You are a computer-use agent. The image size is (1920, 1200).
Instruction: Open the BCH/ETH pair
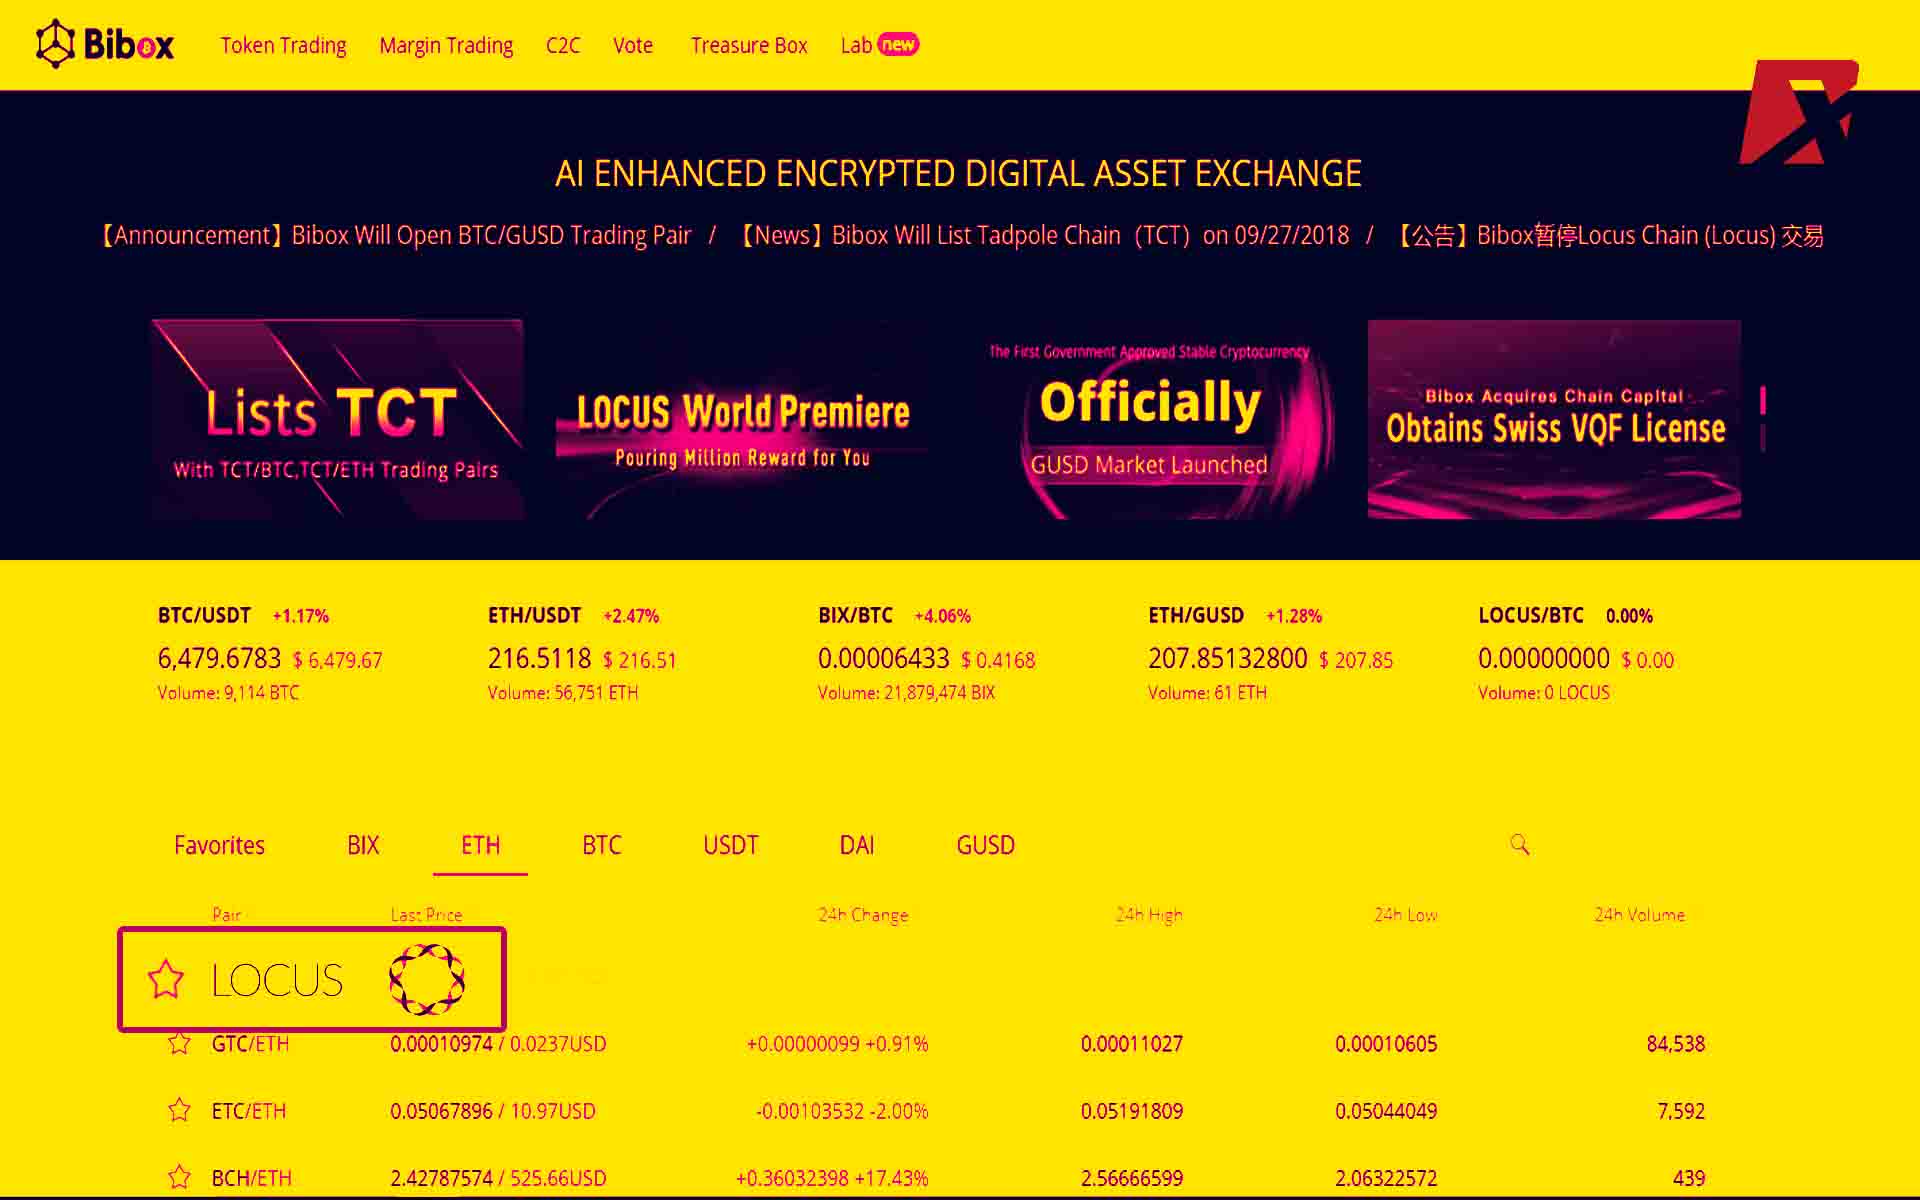point(251,1178)
